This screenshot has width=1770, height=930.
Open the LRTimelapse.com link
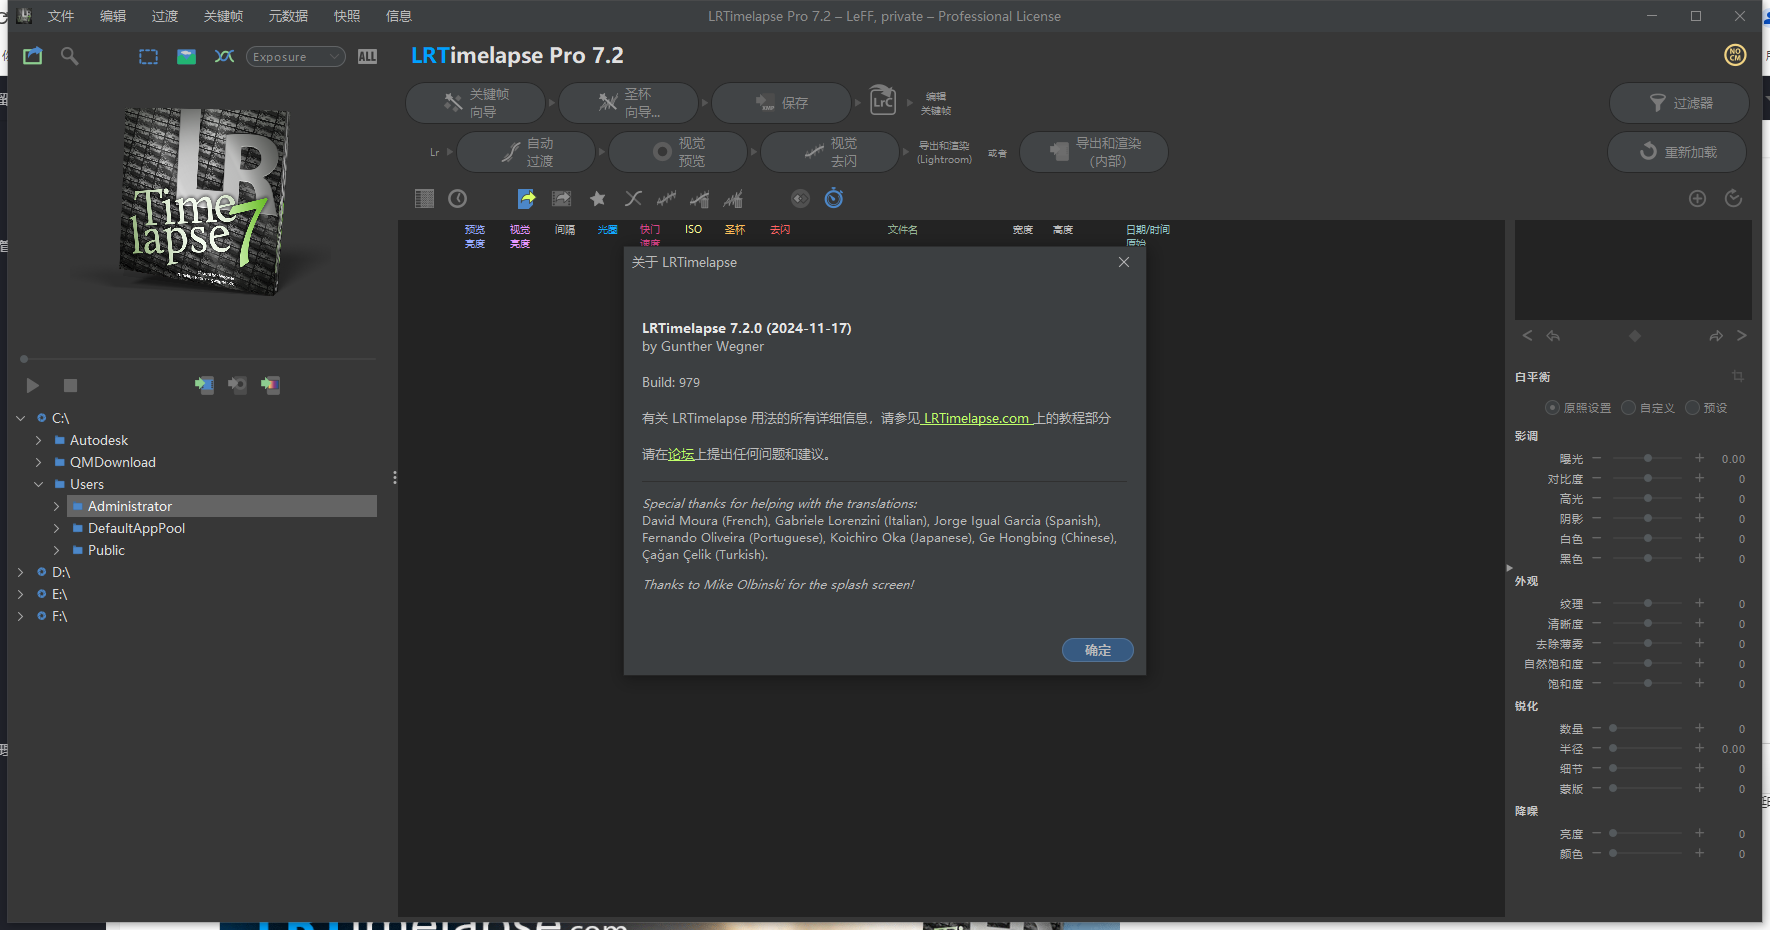click(976, 418)
